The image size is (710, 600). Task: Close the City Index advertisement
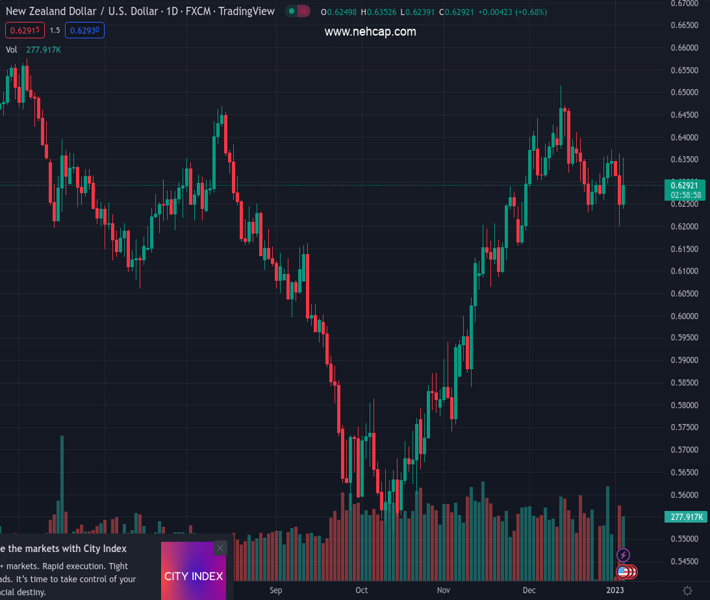click(220, 548)
